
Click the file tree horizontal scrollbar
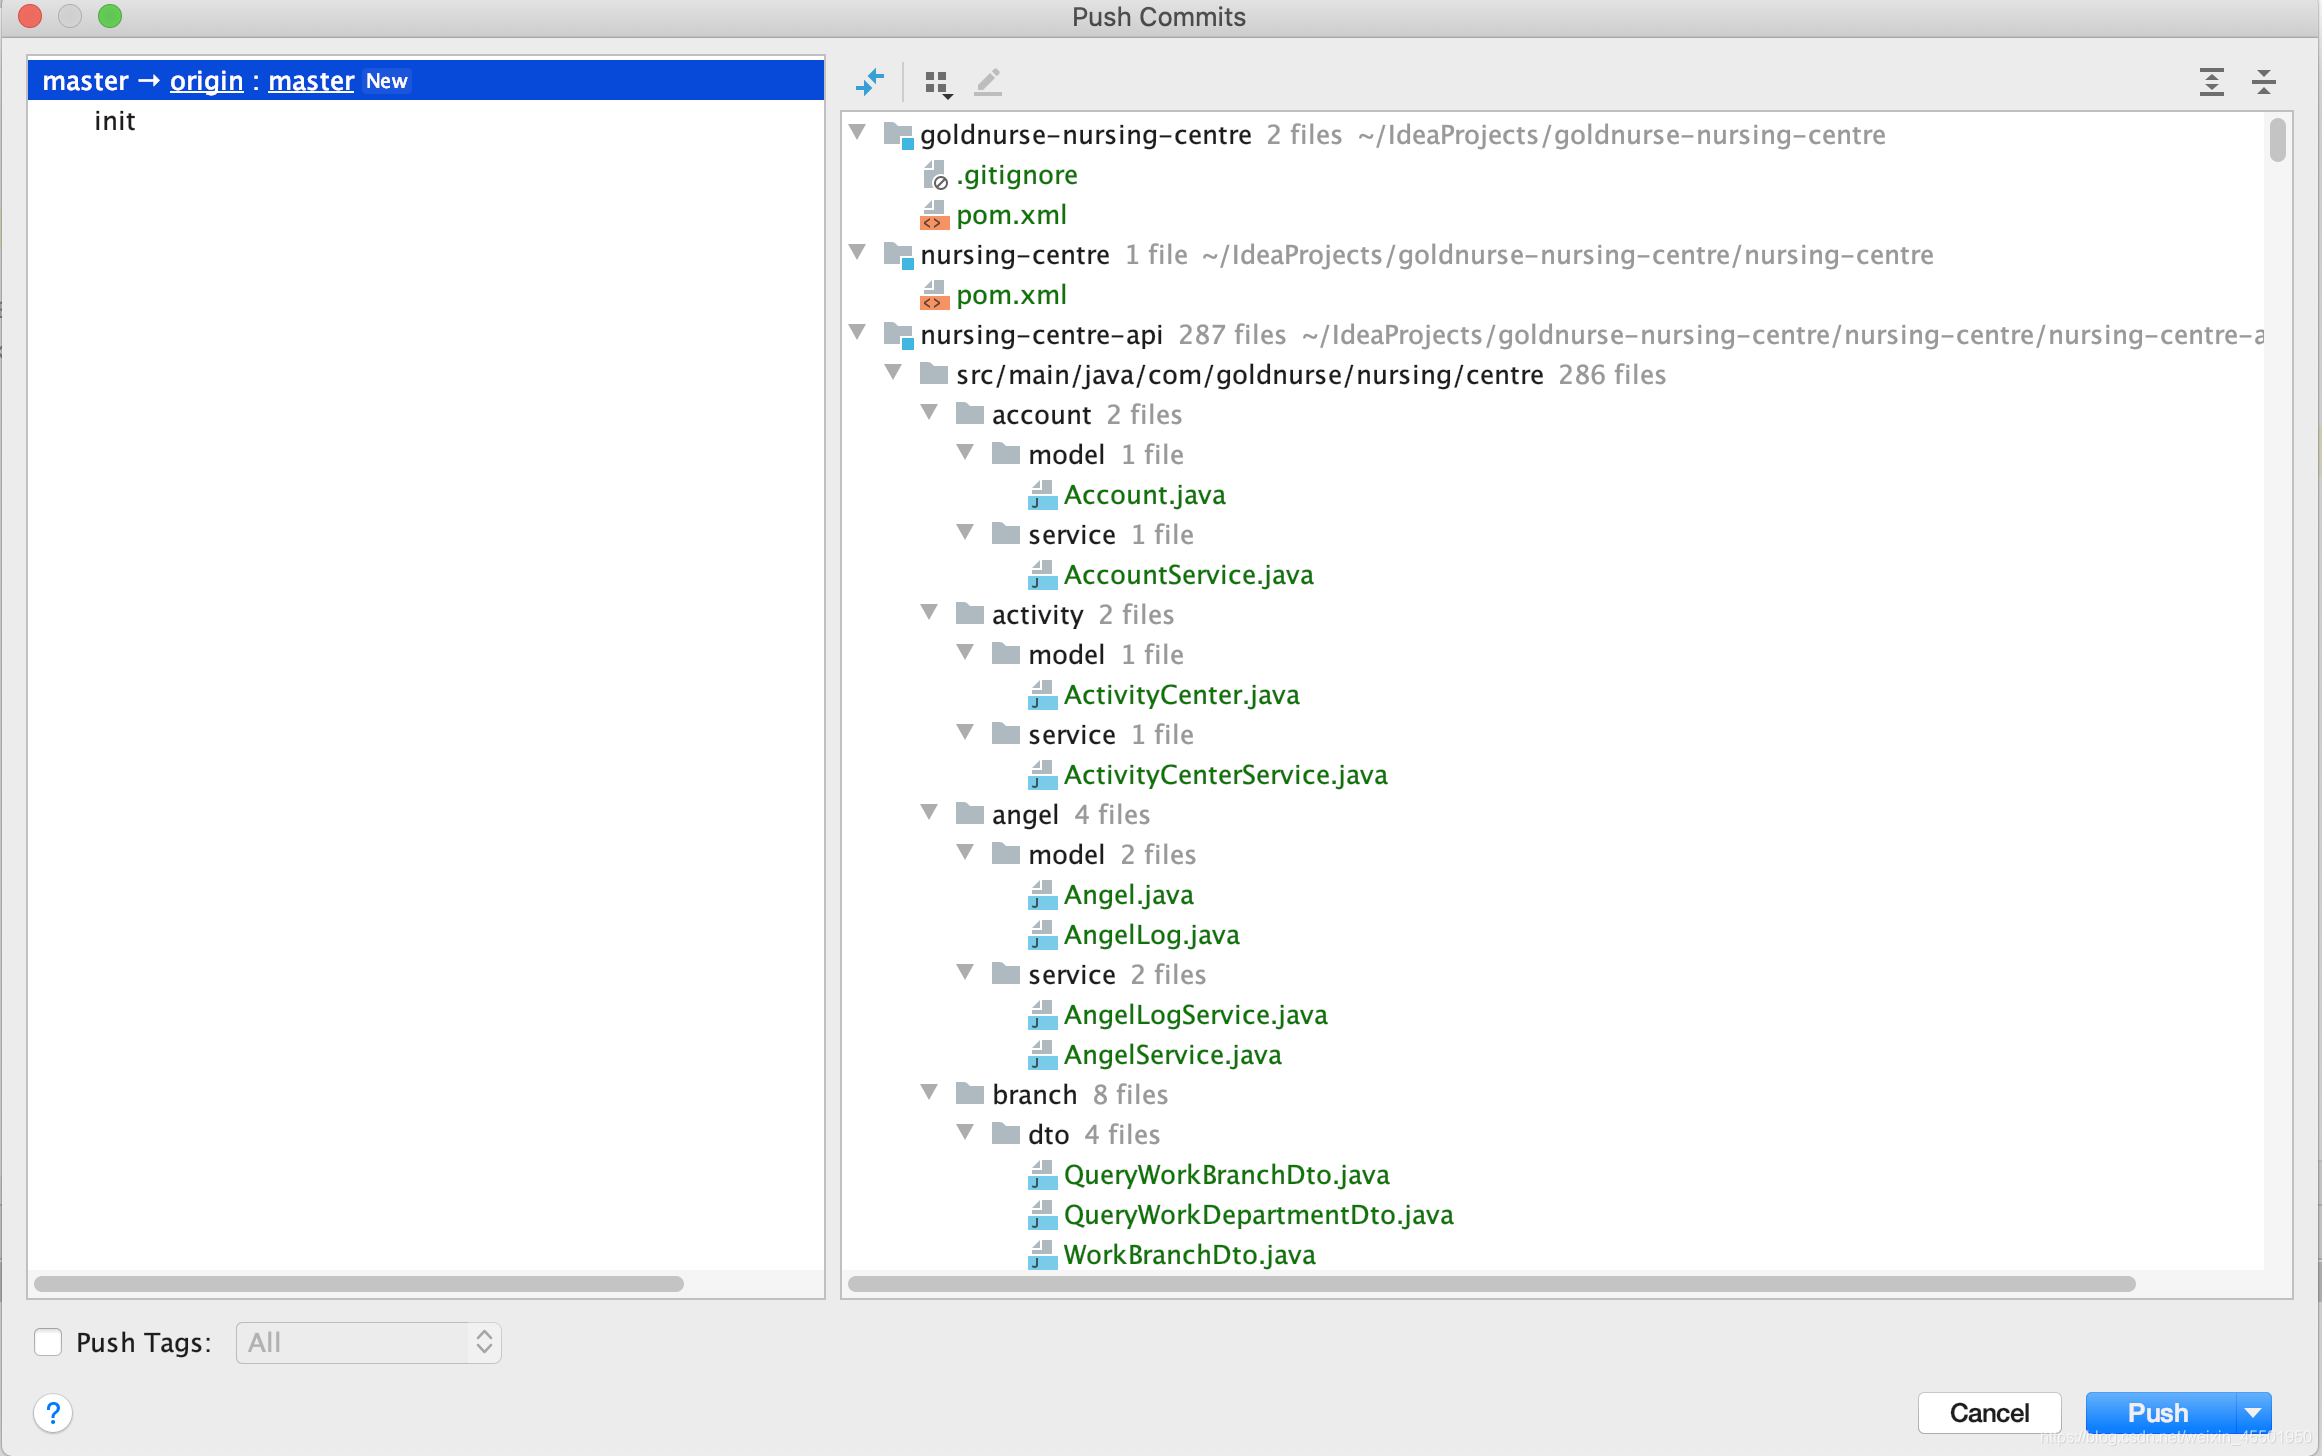(x=1491, y=1284)
